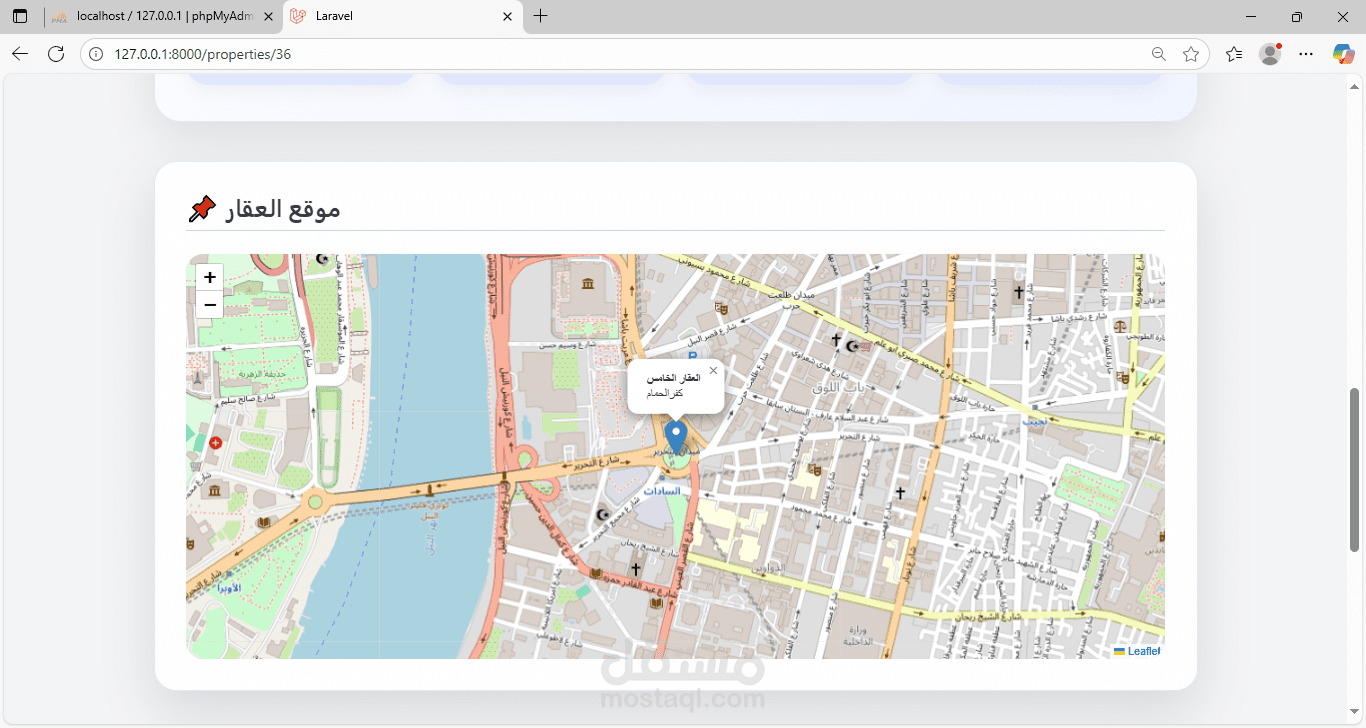1366x728 pixels.
Task: Close the Laravel tab
Action: point(507,16)
